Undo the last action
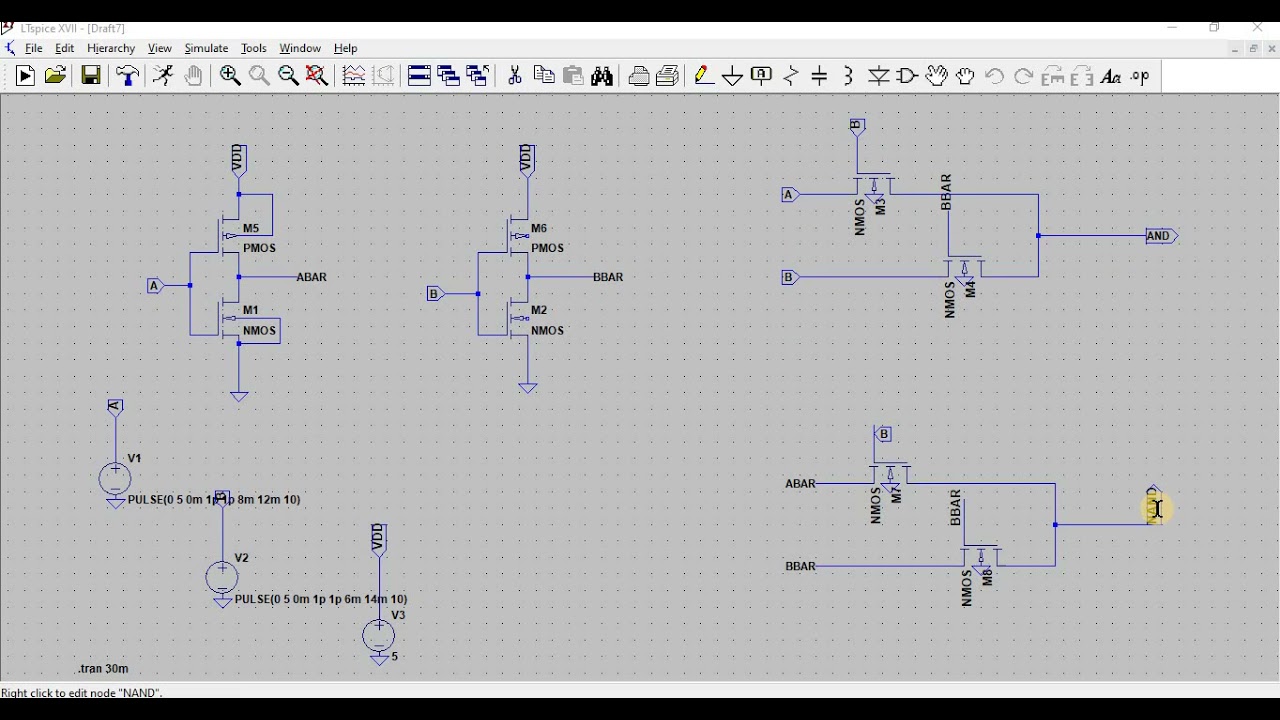Viewport: 1280px width, 720px height. coord(995,76)
